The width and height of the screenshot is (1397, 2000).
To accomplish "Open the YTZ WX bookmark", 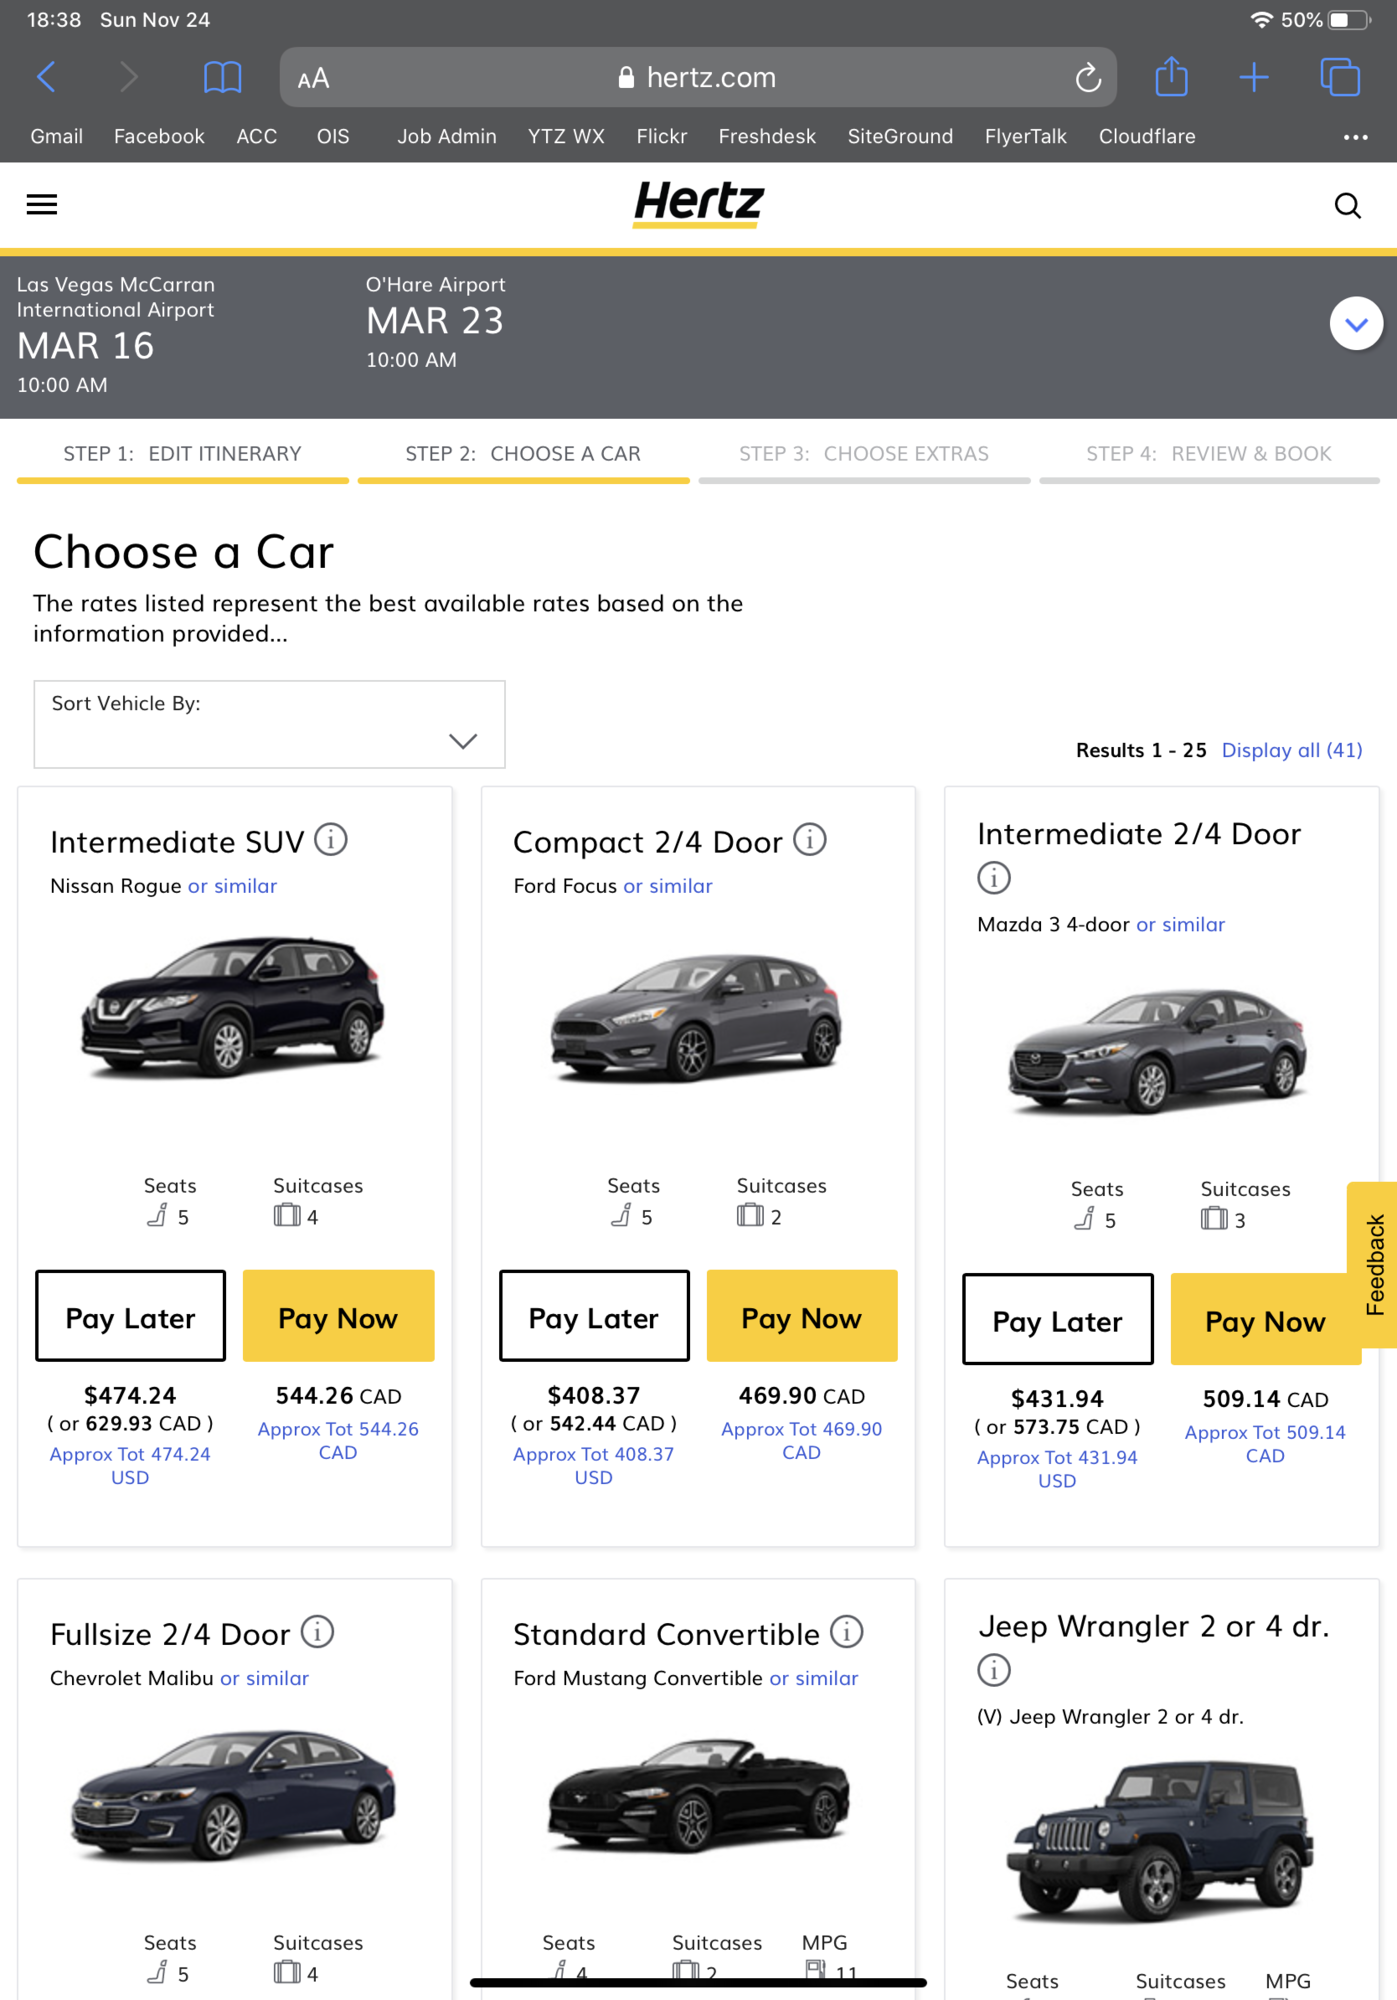I will tap(566, 137).
